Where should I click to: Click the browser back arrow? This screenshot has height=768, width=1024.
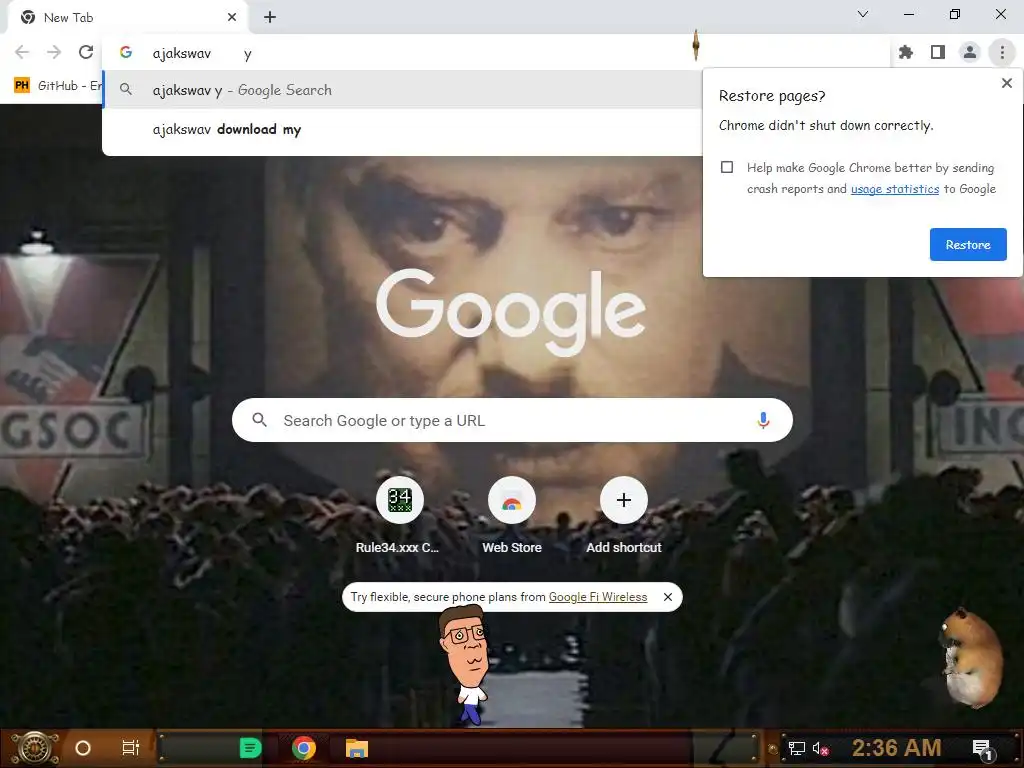pyautogui.click(x=22, y=52)
